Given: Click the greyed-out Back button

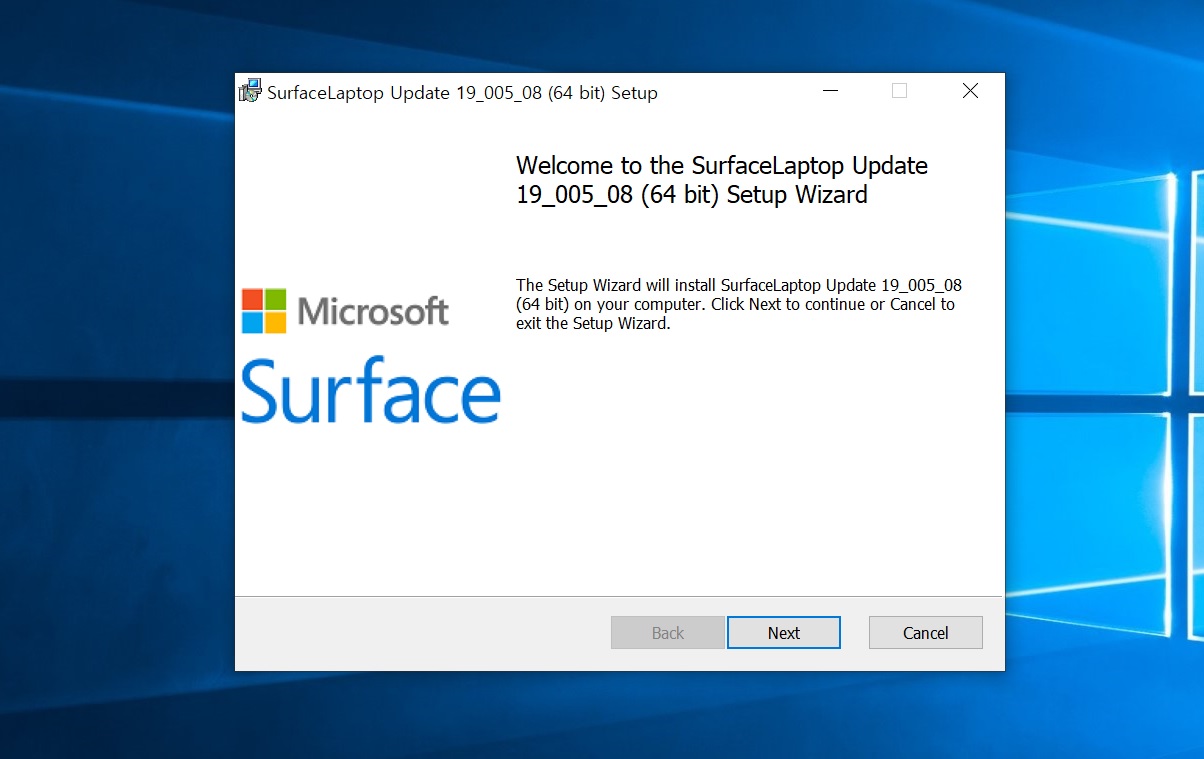Looking at the screenshot, I should pyautogui.click(x=667, y=632).
